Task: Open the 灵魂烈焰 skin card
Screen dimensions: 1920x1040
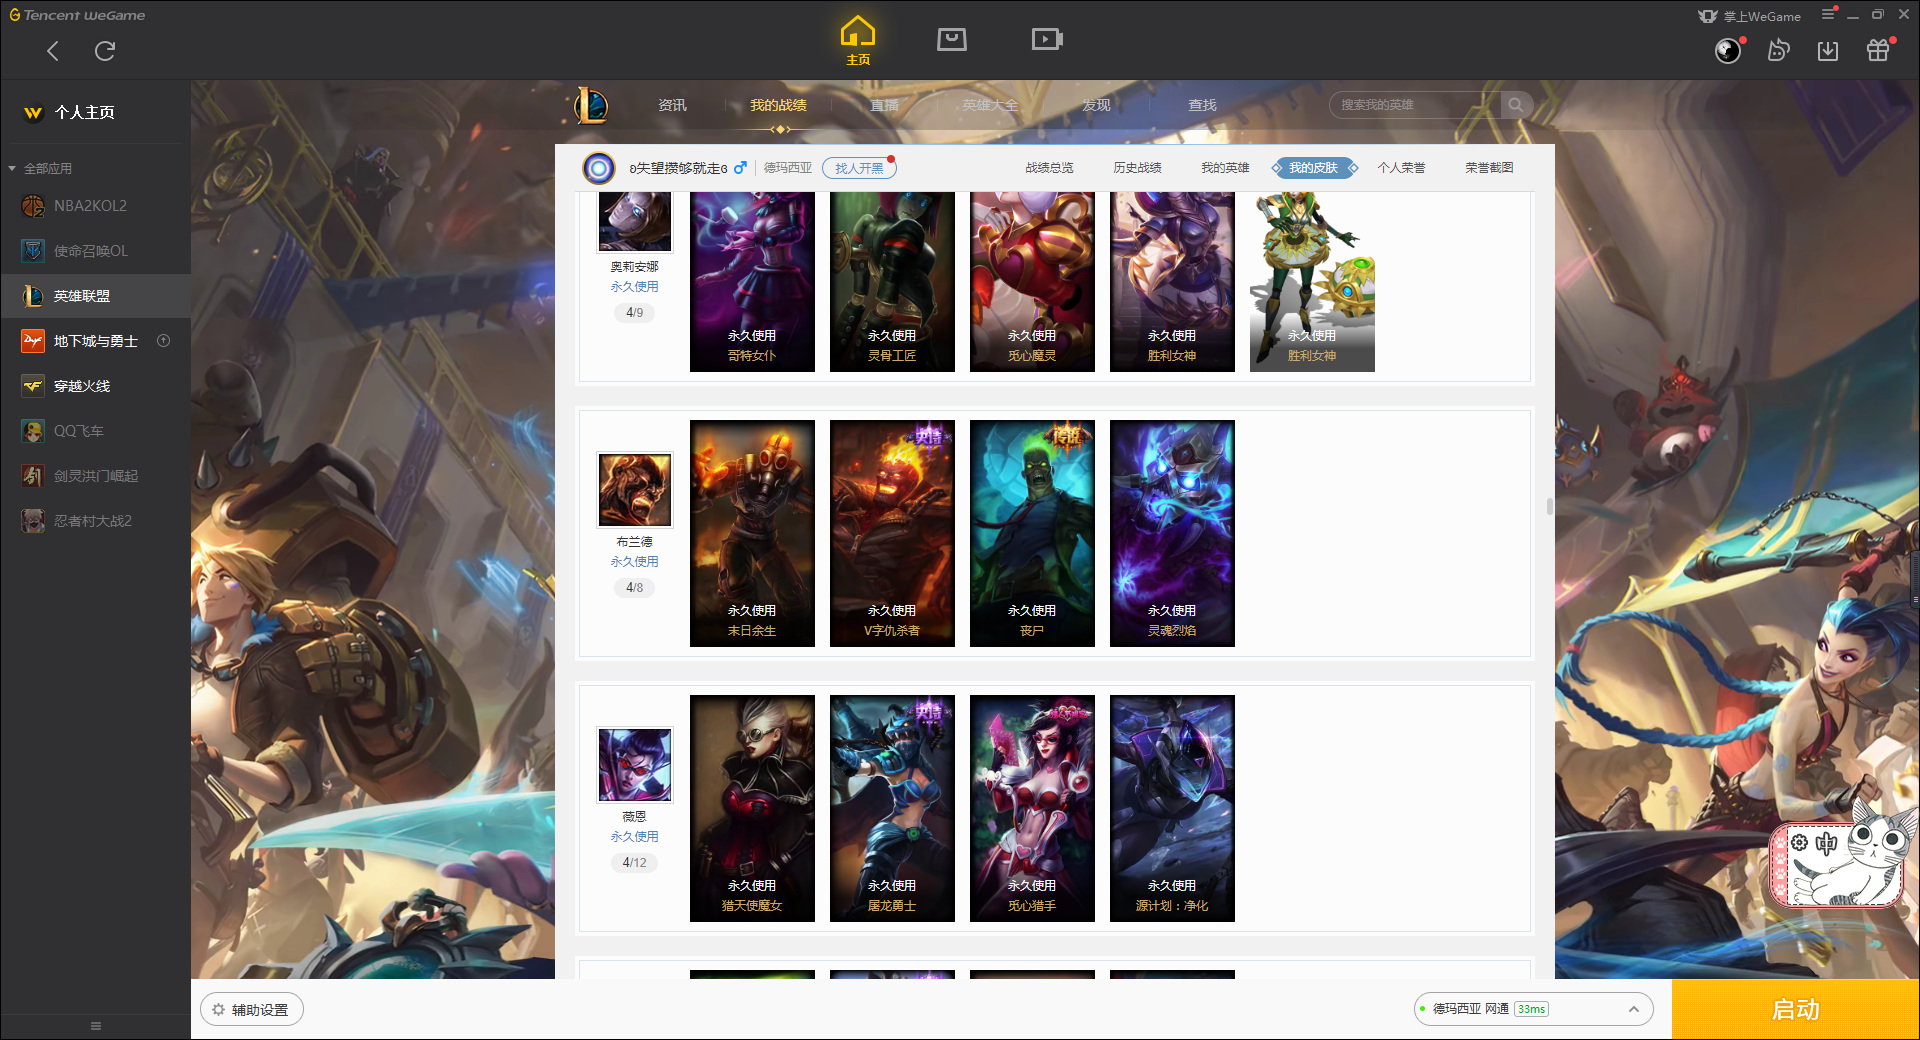Action: click(x=1172, y=533)
